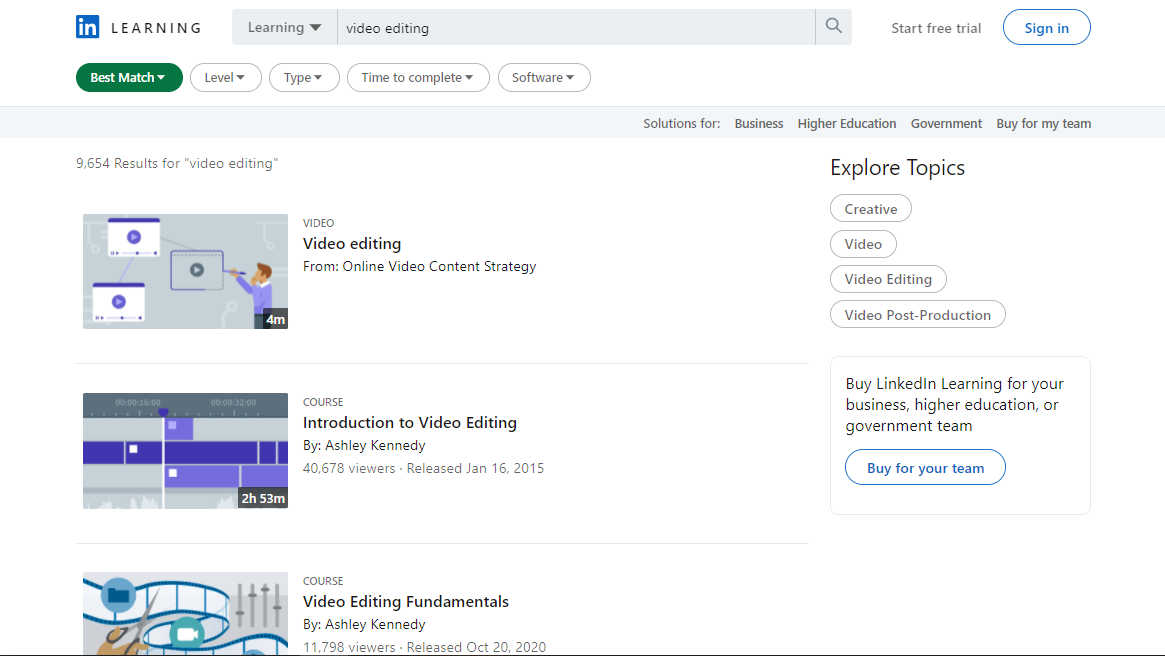
Task: Expand the Type filter dropdown
Action: point(304,77)
